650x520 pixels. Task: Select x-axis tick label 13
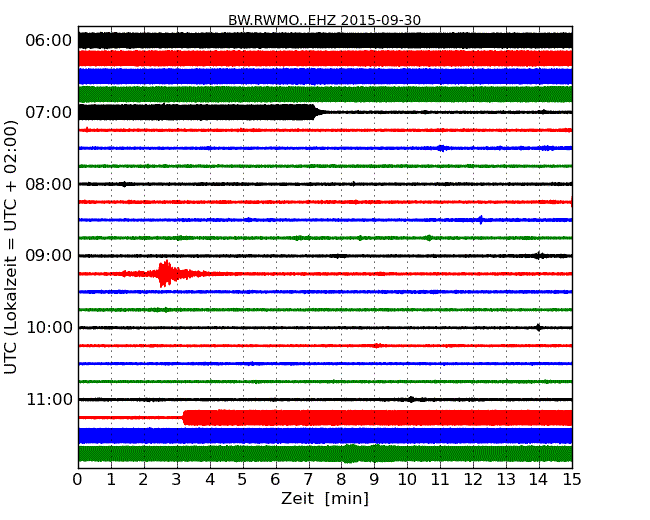[506, 480]
